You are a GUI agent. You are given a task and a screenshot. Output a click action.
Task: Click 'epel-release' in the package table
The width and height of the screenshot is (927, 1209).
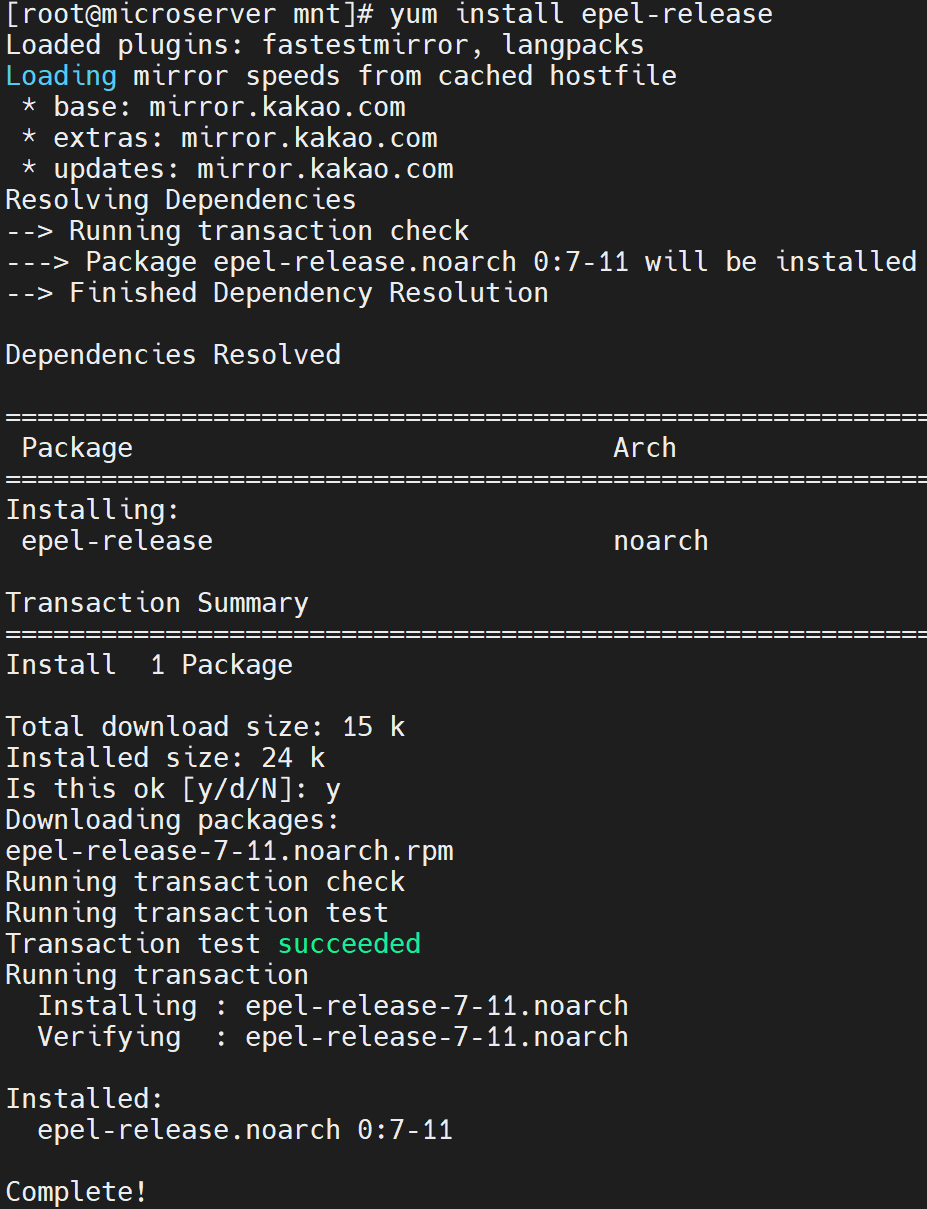tap(117, 541)
